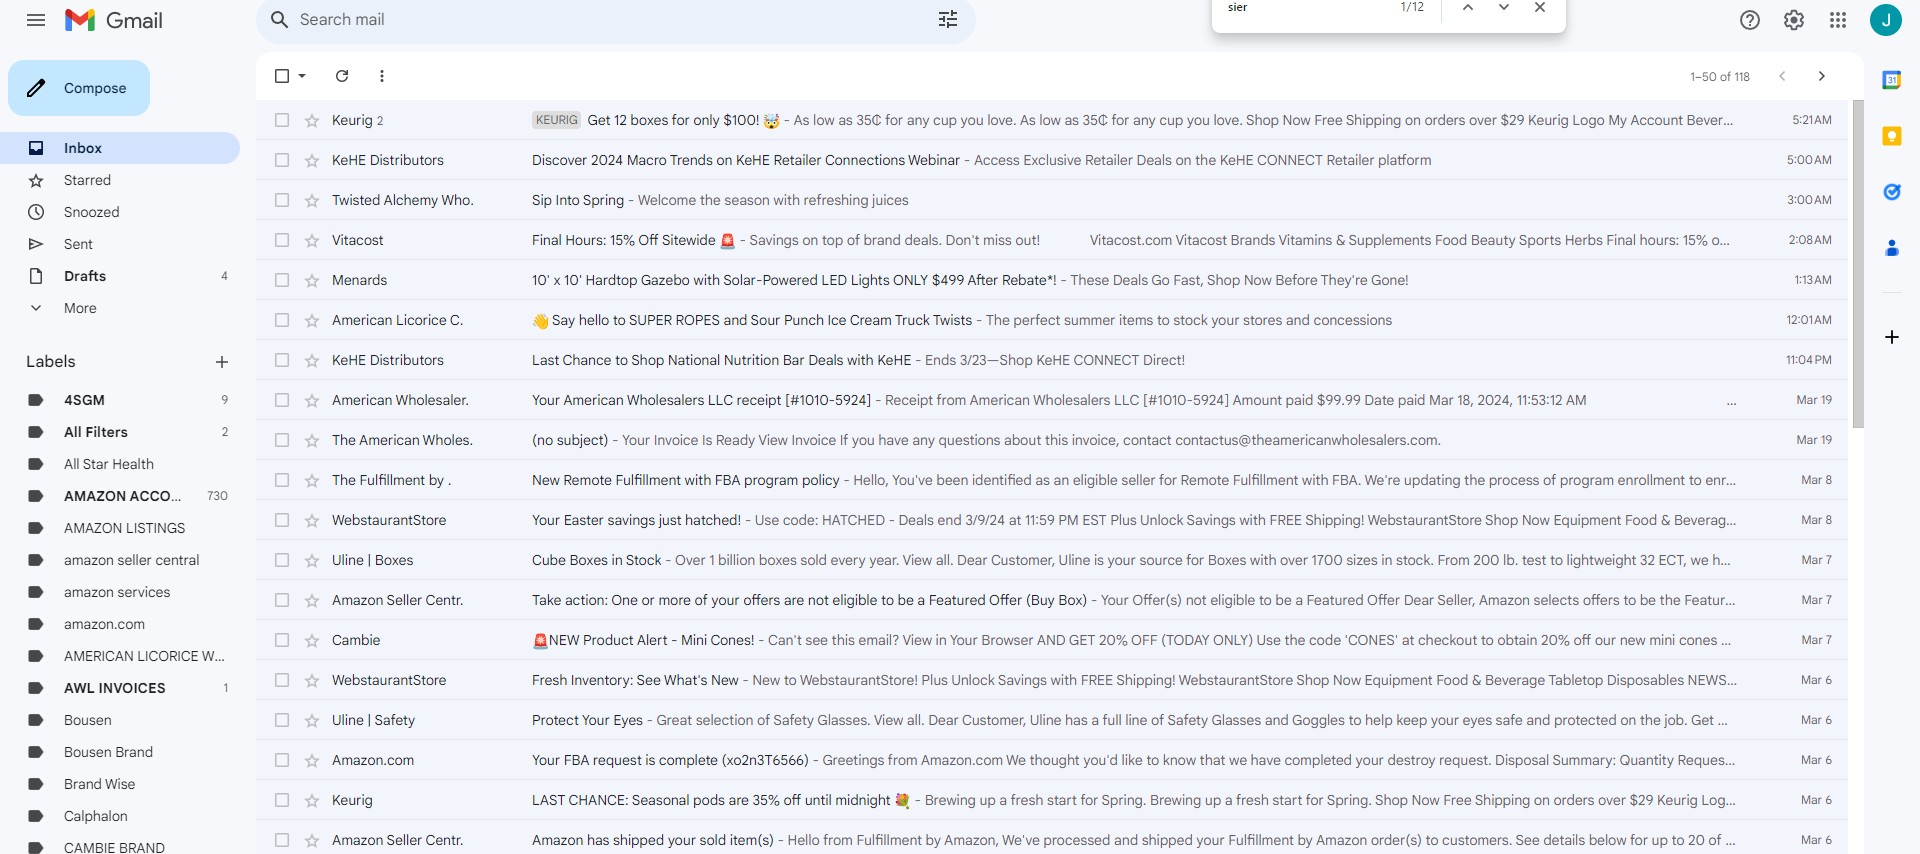Get add-ons plus icon in side panel

pyautogui.click(x=1892, y=337)
